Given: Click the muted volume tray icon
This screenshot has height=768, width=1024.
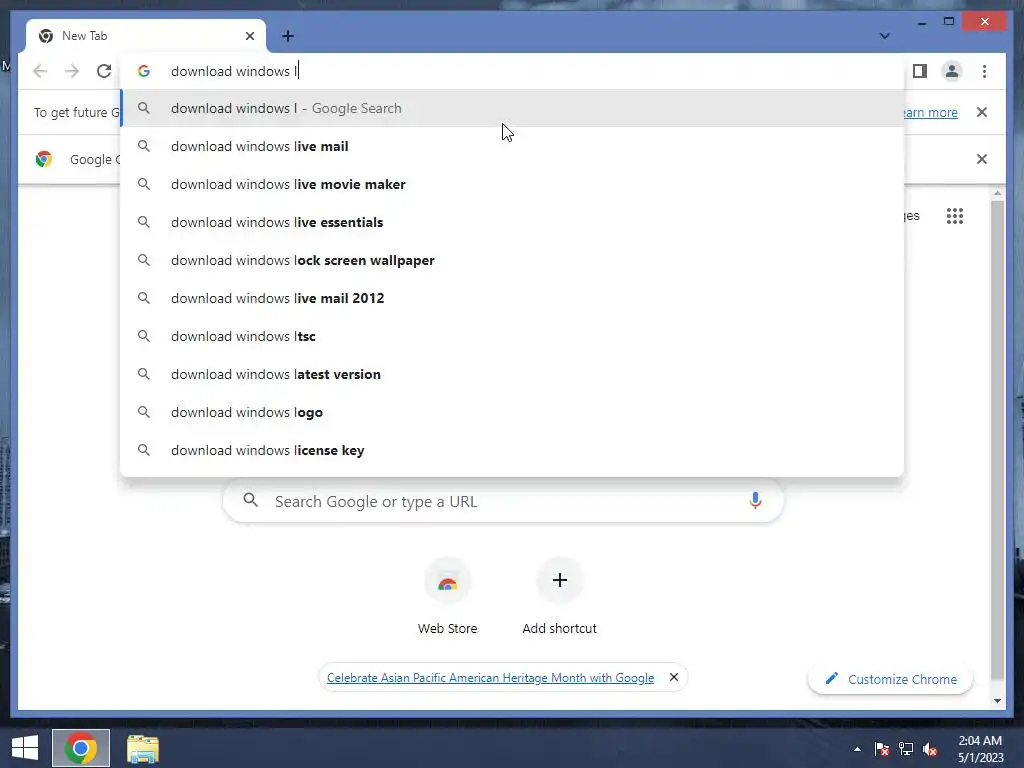Looking at the screenshot, I should [x=930, y=749].
